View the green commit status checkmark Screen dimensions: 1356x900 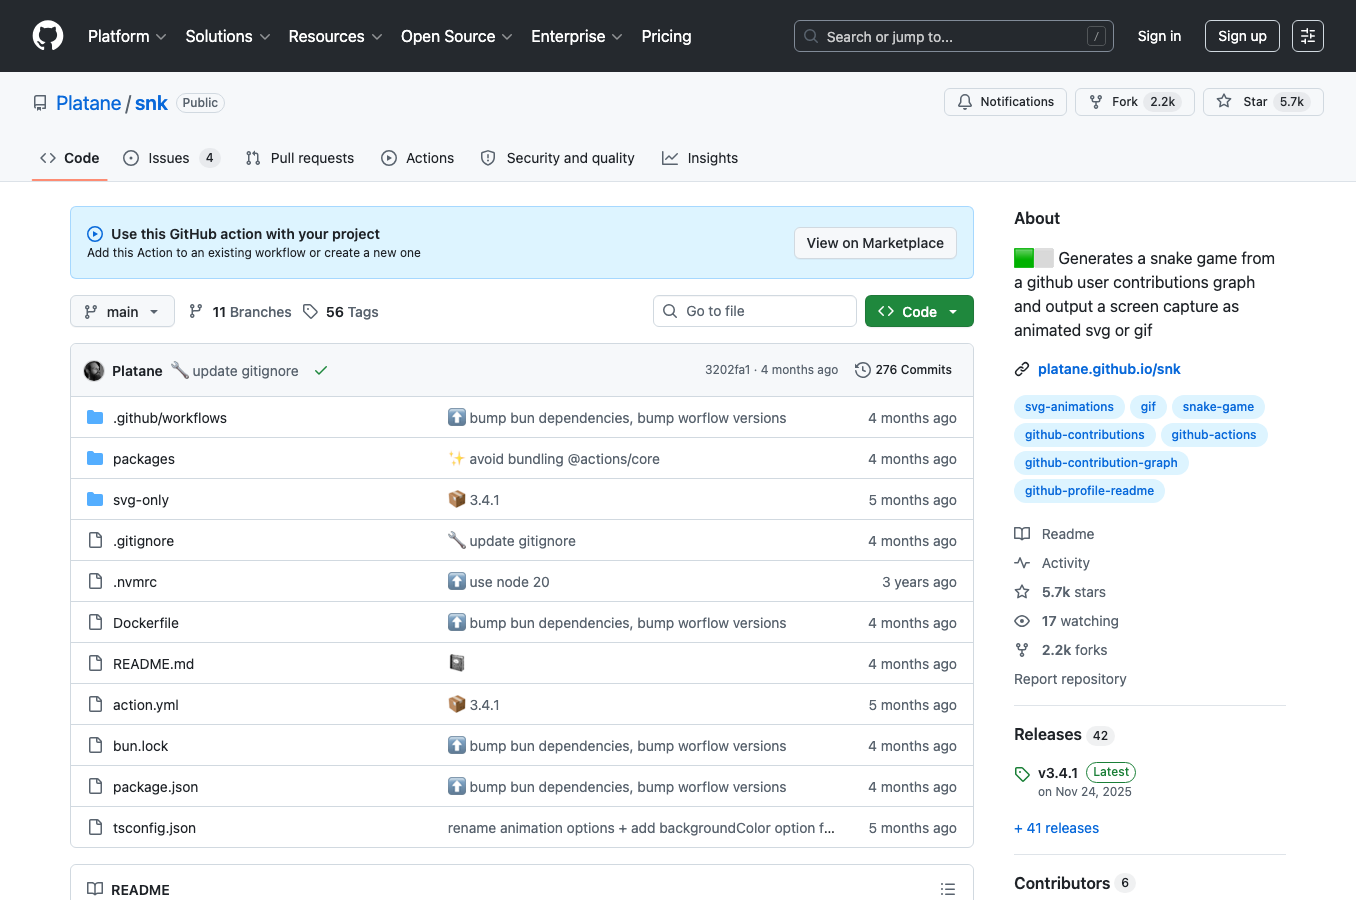321,371
